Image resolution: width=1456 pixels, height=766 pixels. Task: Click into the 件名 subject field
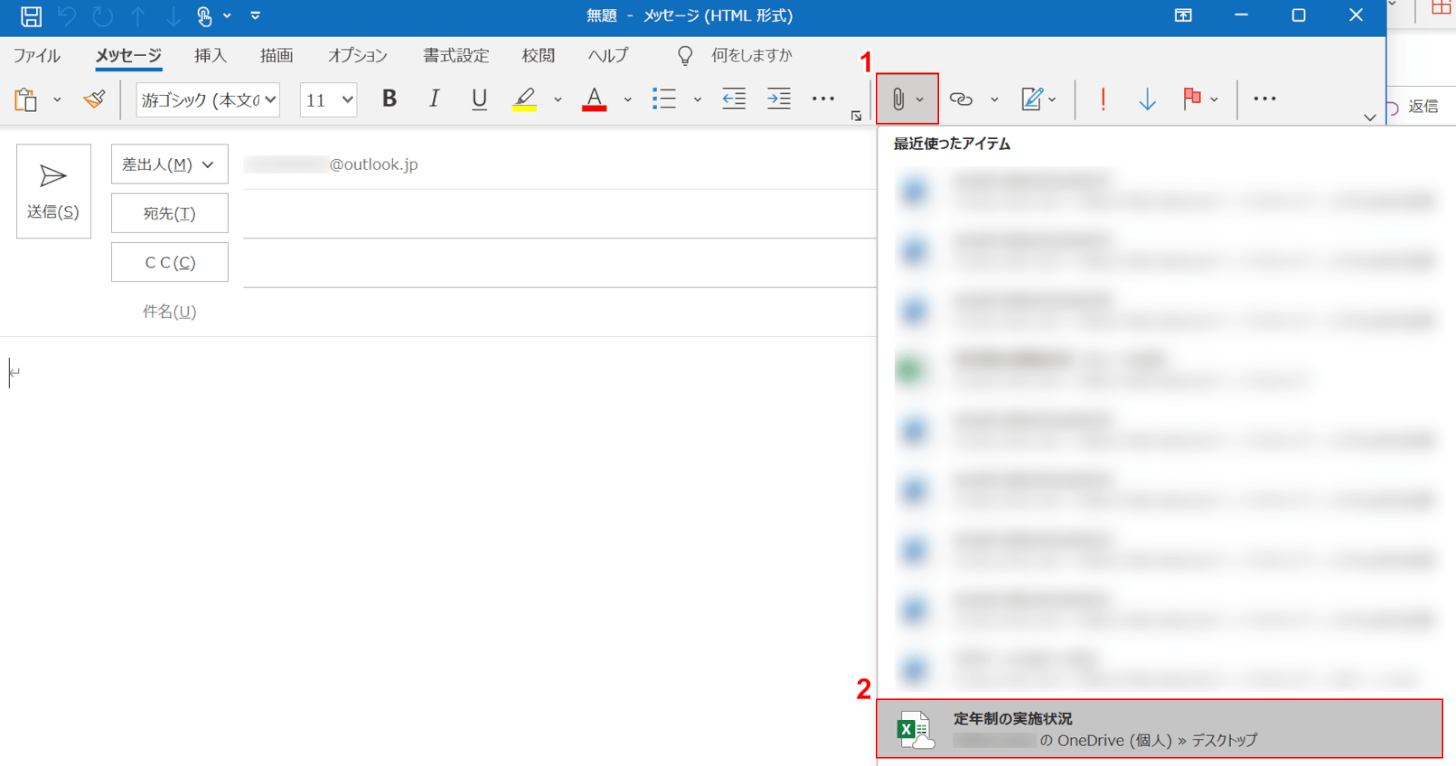pyautogui.click(x=559, y=311)
